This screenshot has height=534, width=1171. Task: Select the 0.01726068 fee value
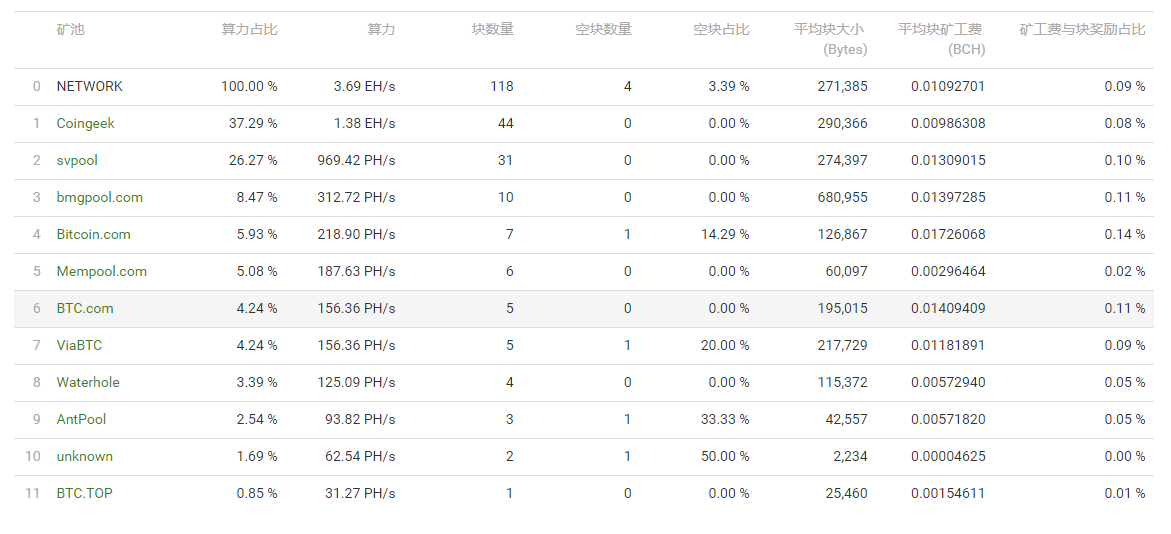[x=948, y=235]
